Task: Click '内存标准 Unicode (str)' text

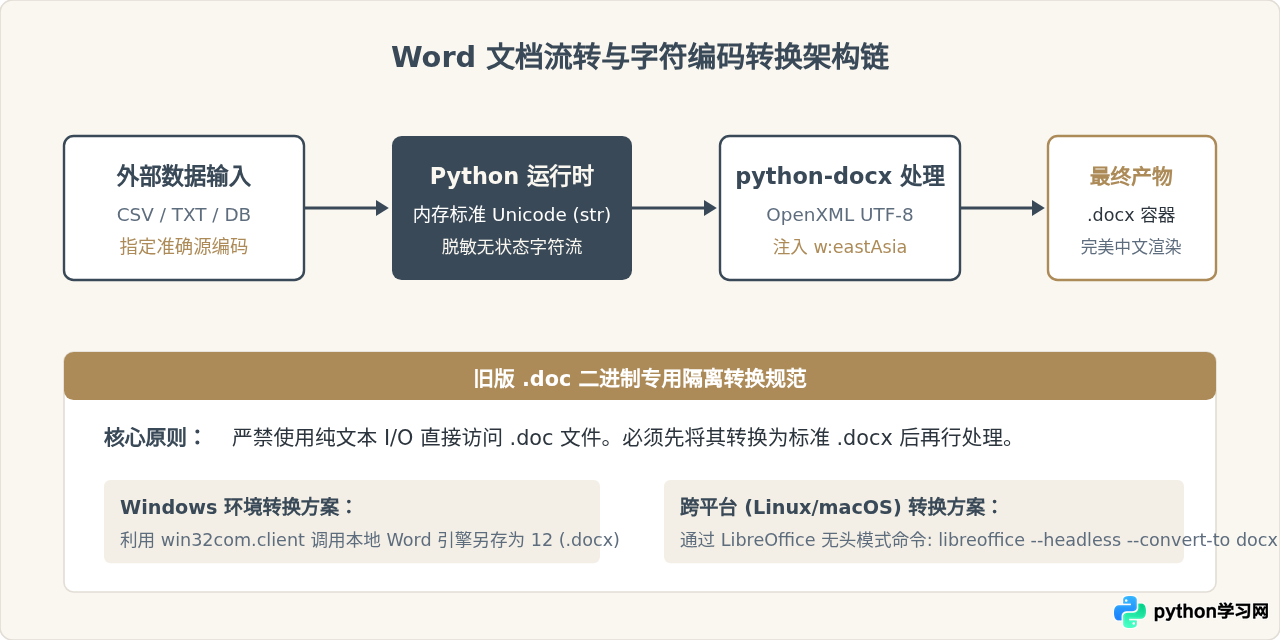Action: [512, 215]
